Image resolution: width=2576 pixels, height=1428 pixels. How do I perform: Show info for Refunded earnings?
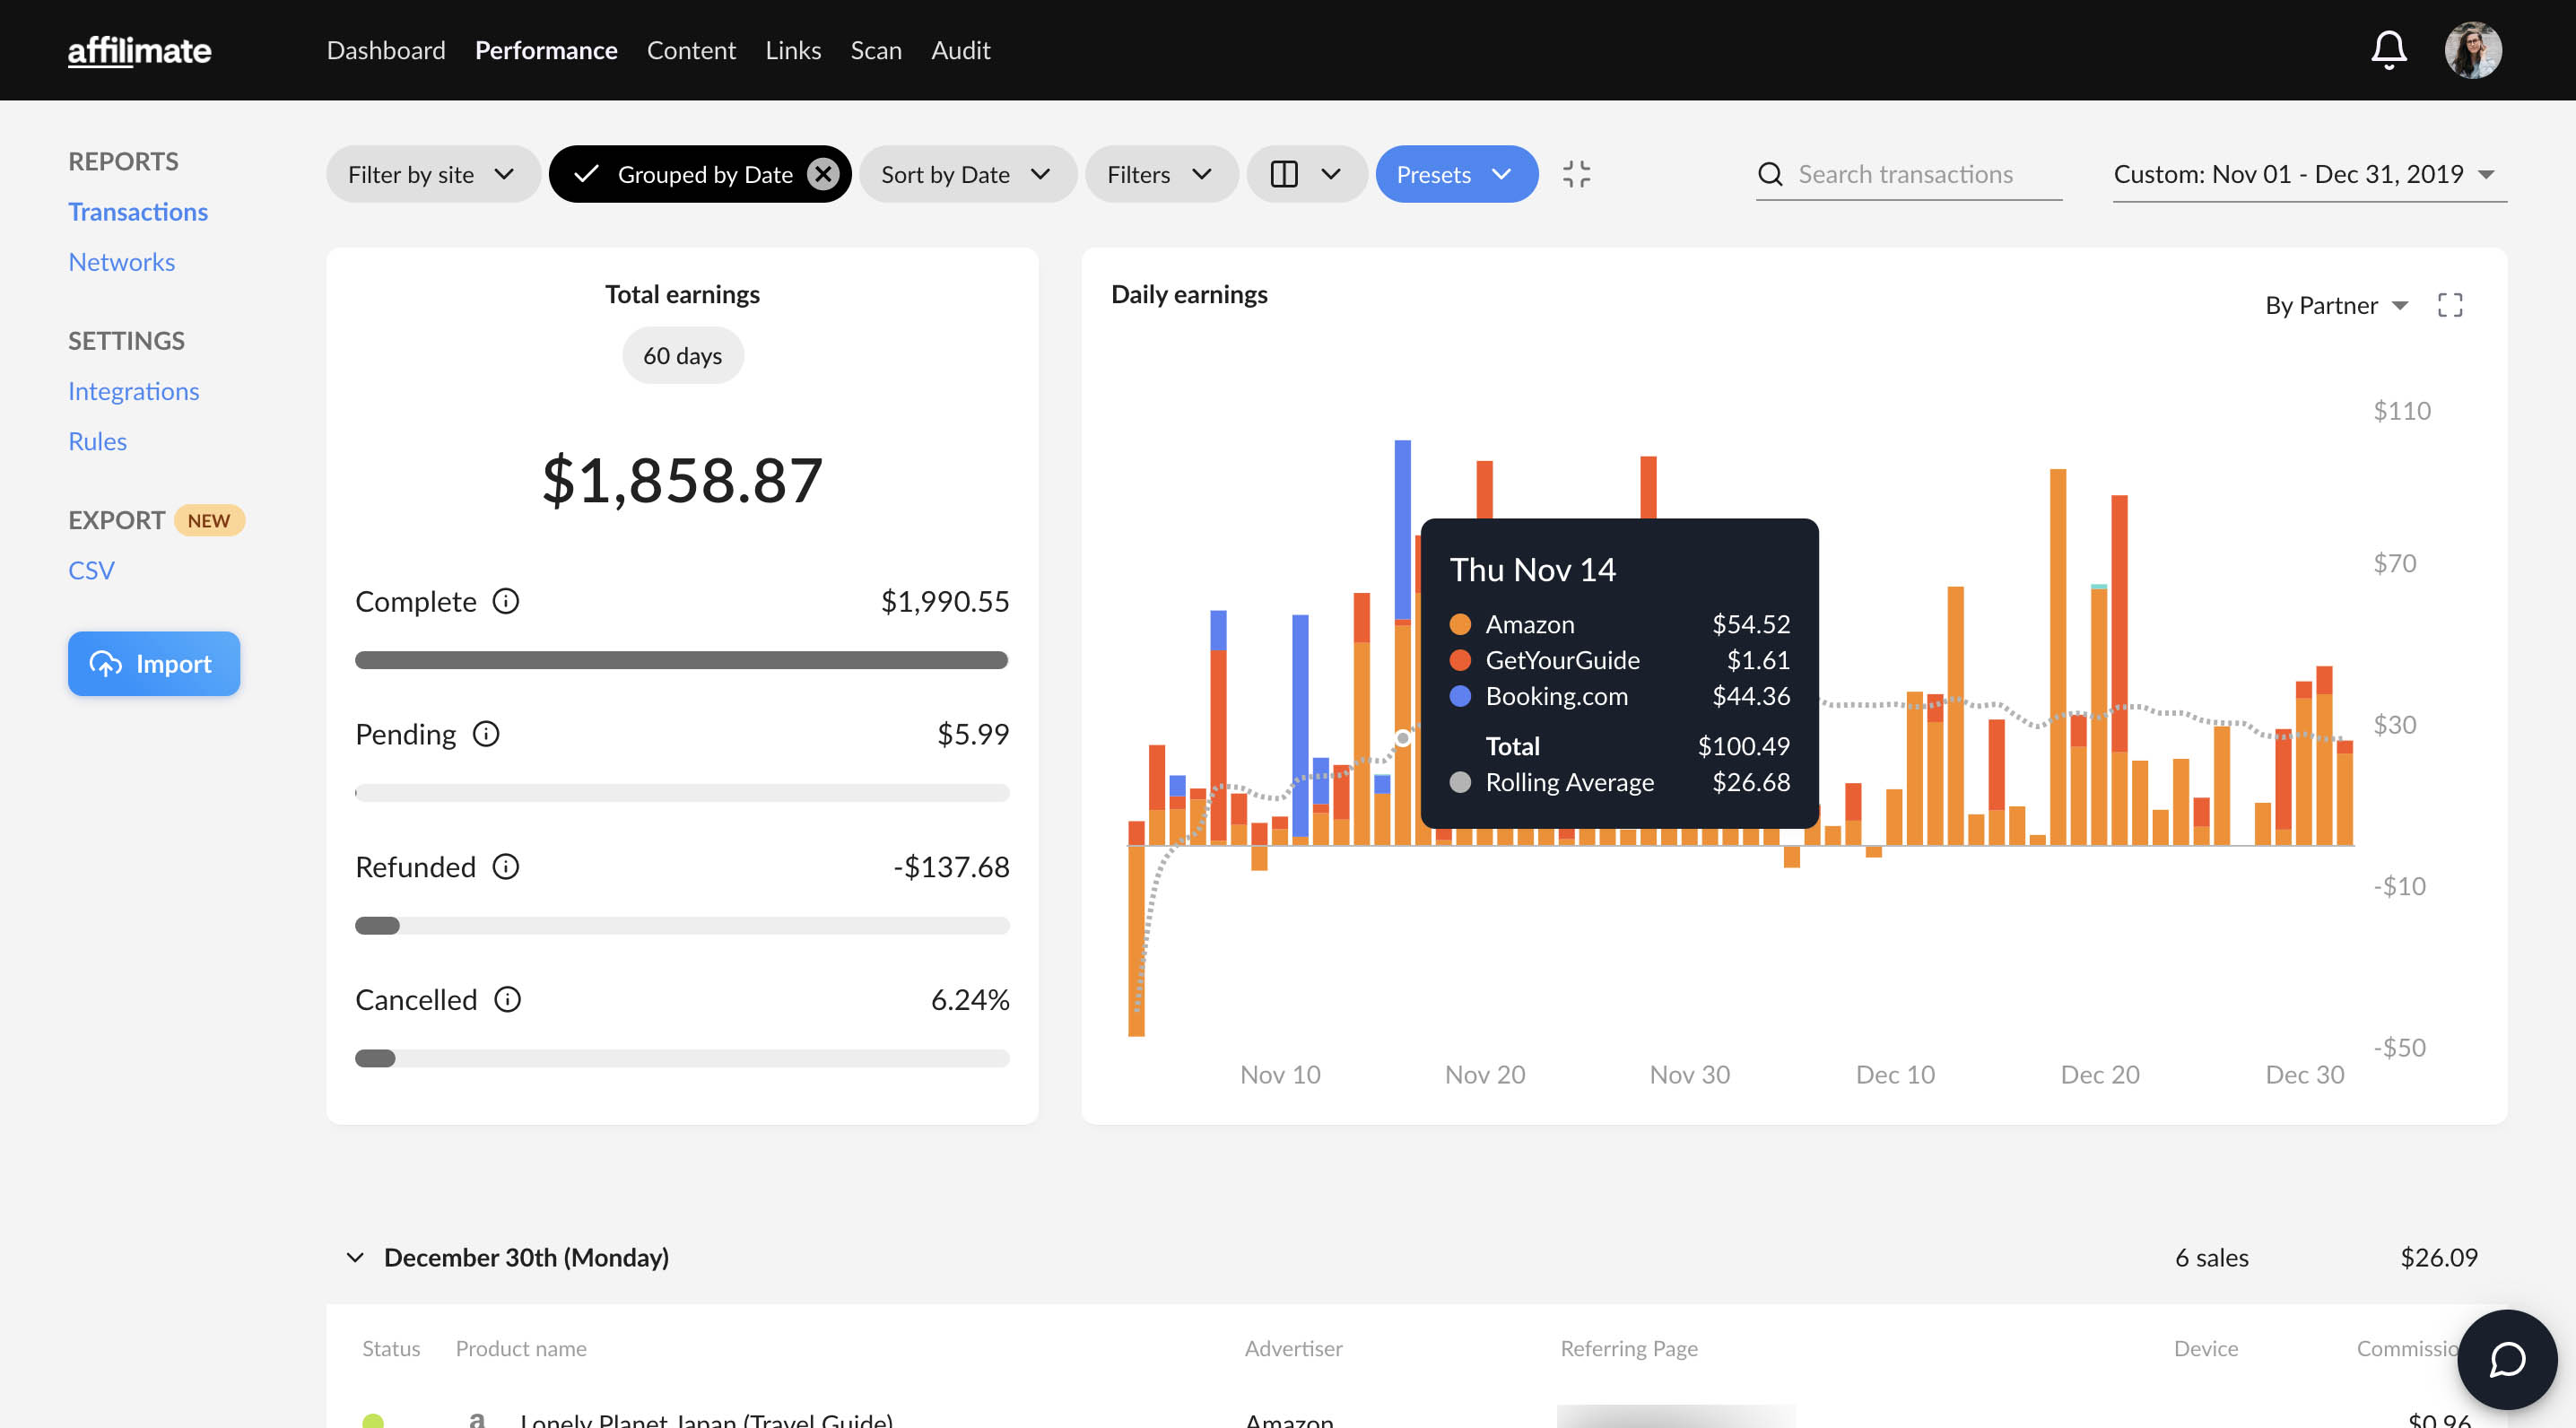[x=506, y=867]
